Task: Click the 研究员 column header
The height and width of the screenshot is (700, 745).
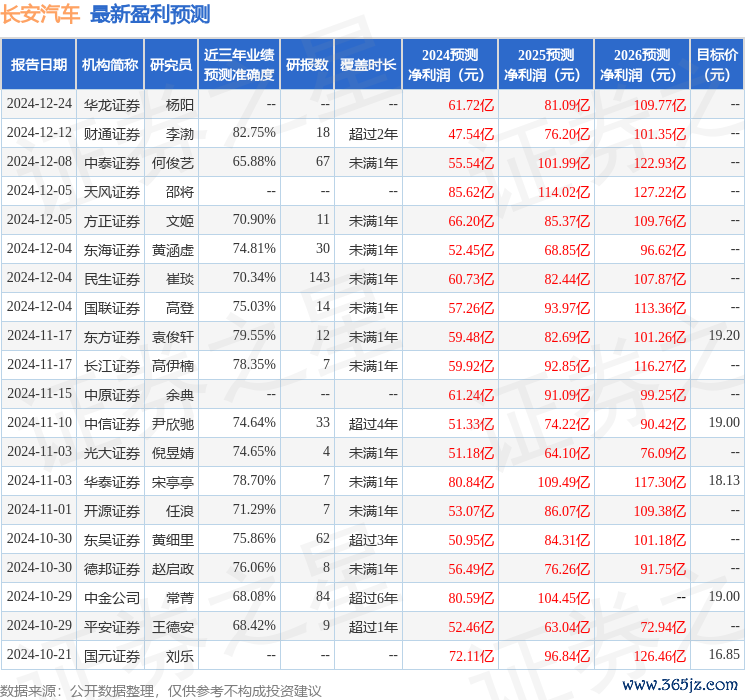Action: click(171, 65)
